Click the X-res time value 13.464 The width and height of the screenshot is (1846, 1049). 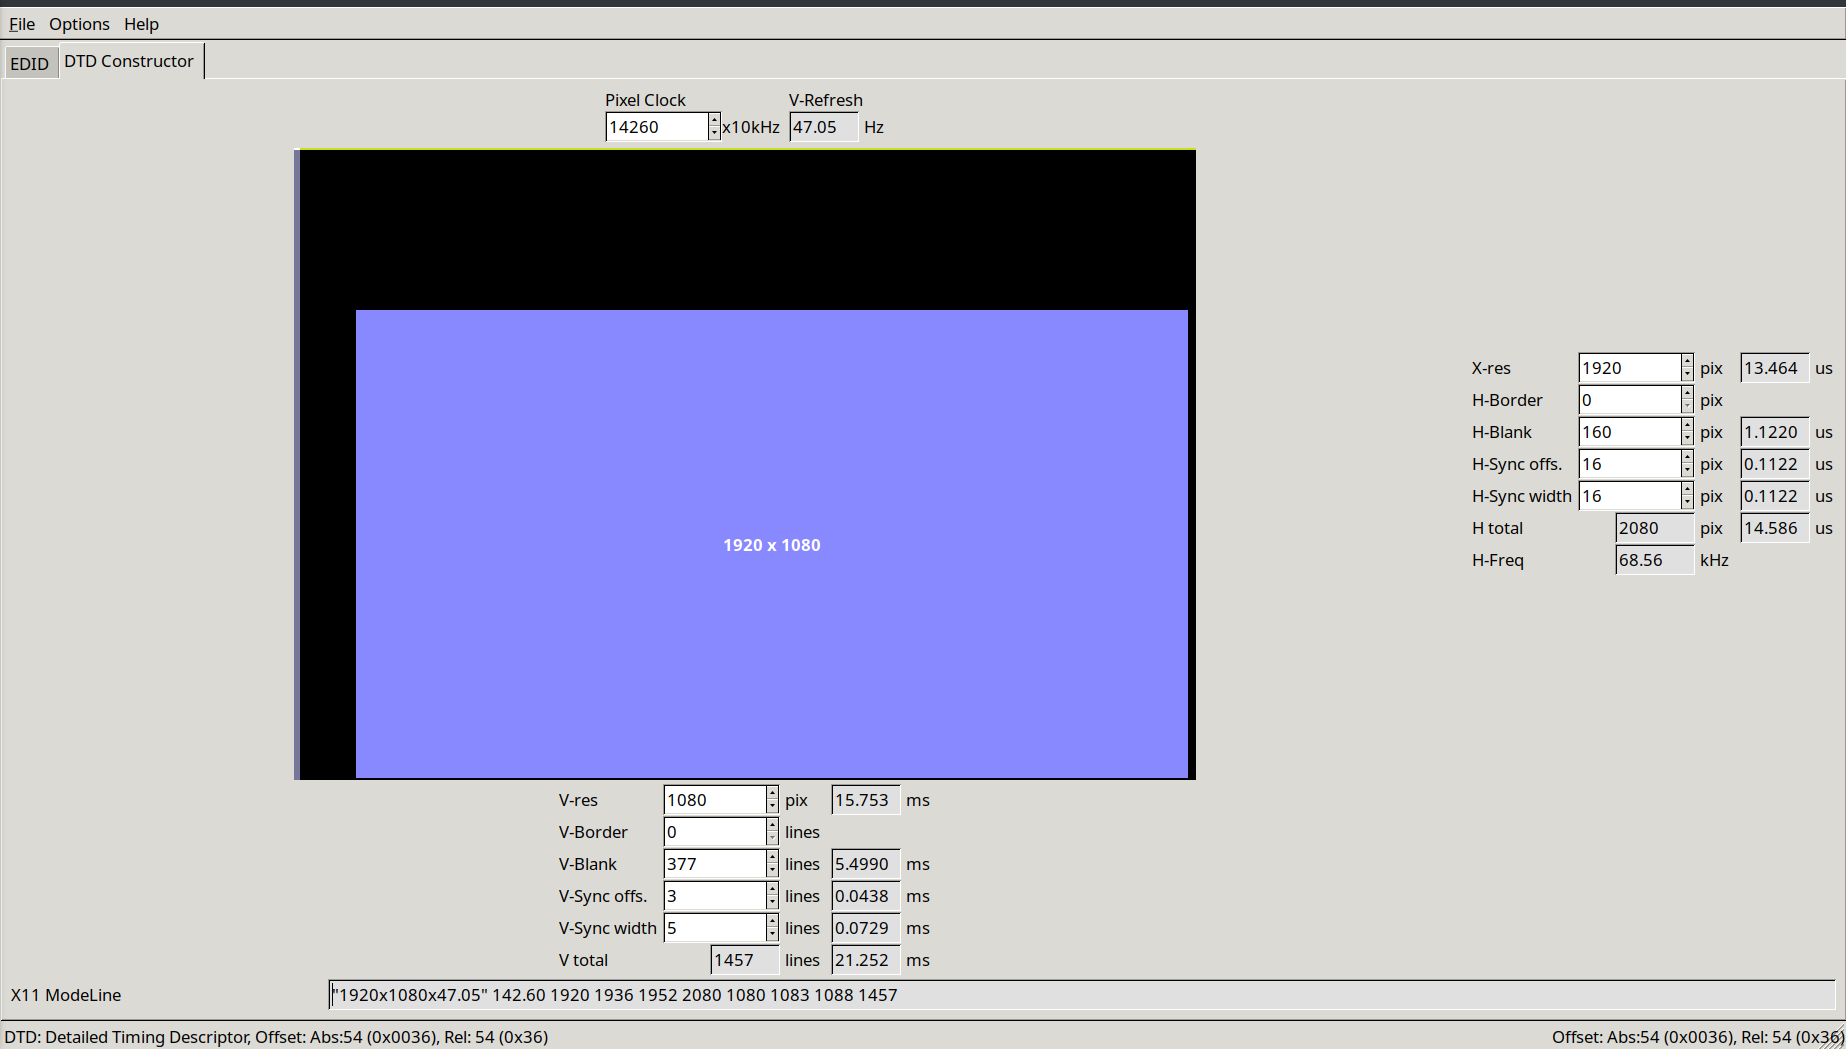[1775, 368]
